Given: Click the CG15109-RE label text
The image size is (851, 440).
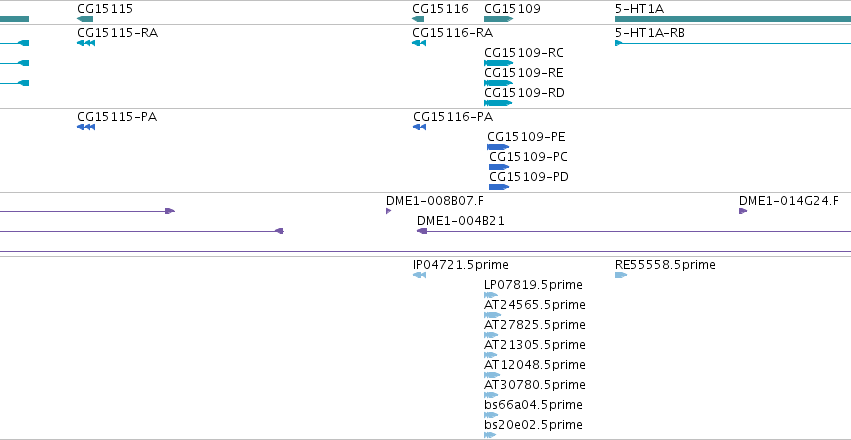Looking at the screenshot, I should 524,73.
